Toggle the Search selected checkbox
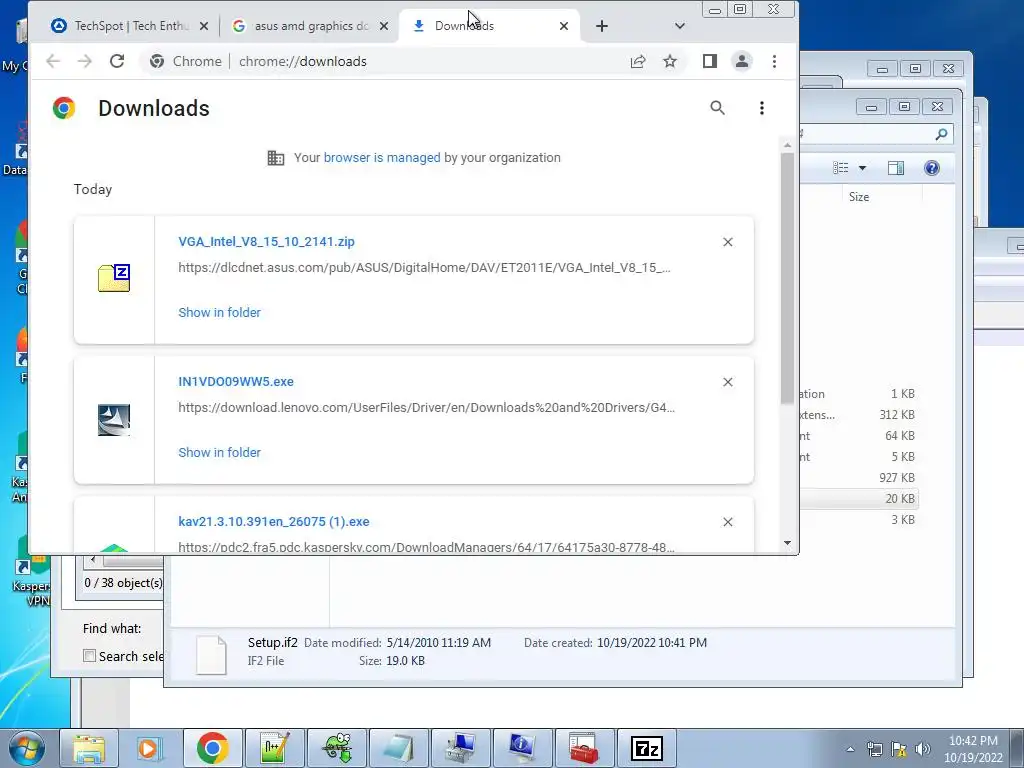 (89, 656)
